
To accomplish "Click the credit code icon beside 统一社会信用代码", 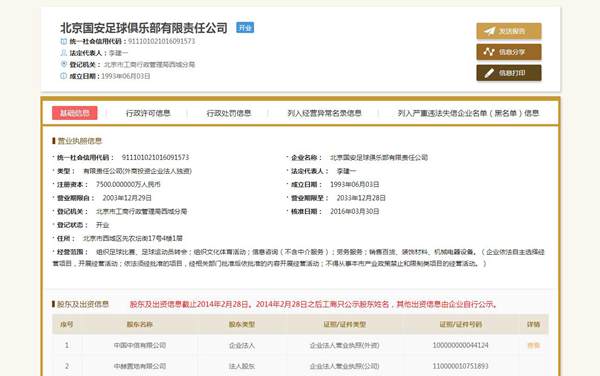I will 64,41.
